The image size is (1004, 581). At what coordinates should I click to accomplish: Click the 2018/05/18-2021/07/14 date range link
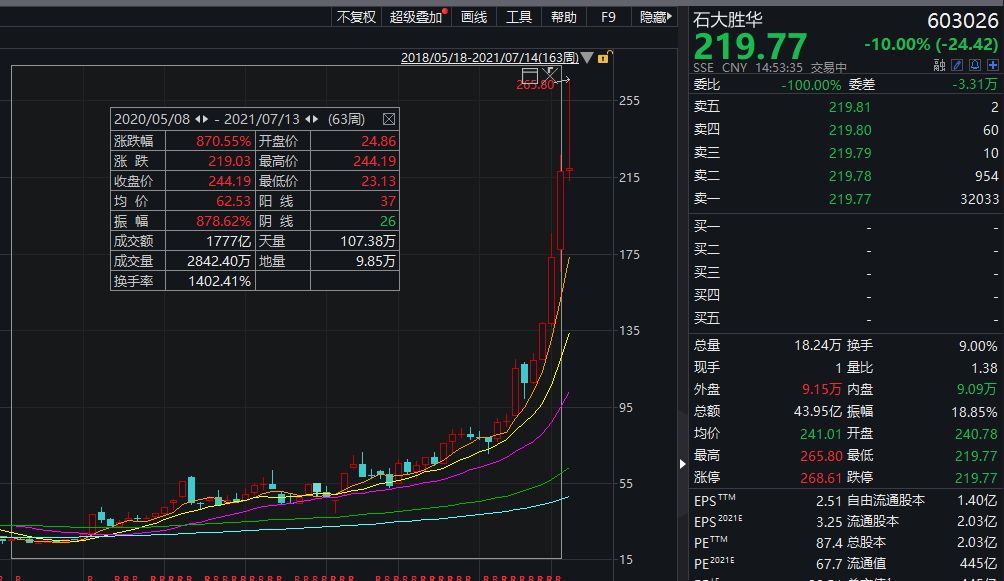point(489,58)
